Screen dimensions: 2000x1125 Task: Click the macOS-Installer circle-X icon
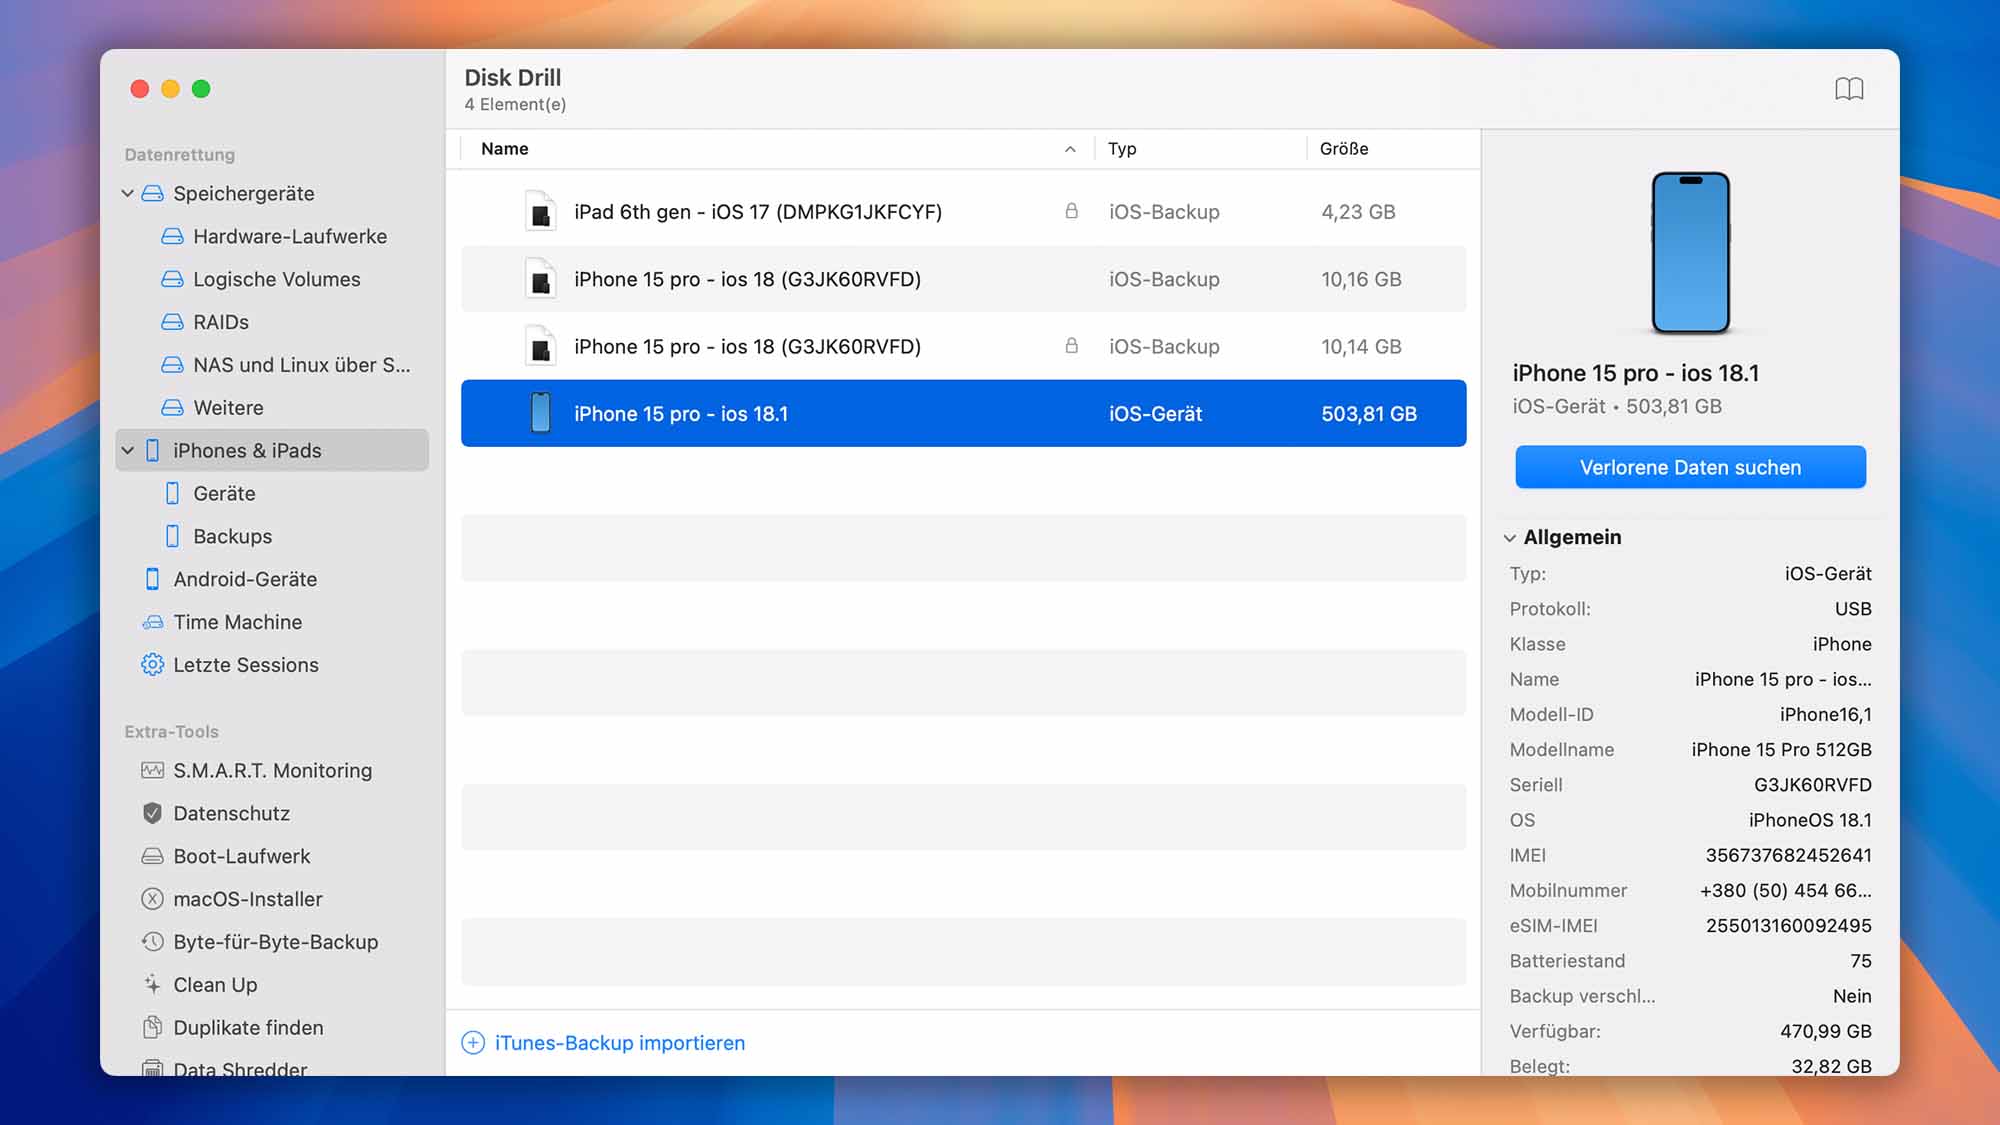[152, 899]
